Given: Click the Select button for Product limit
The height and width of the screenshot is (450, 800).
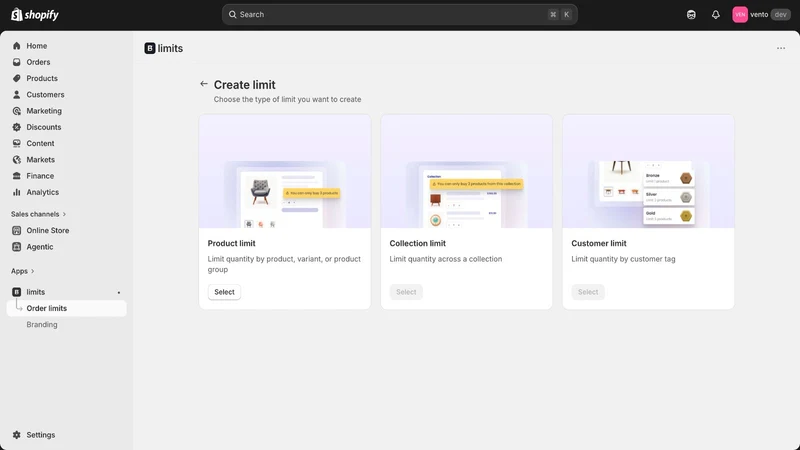Looking at the screenshot, I should point(224,292).
